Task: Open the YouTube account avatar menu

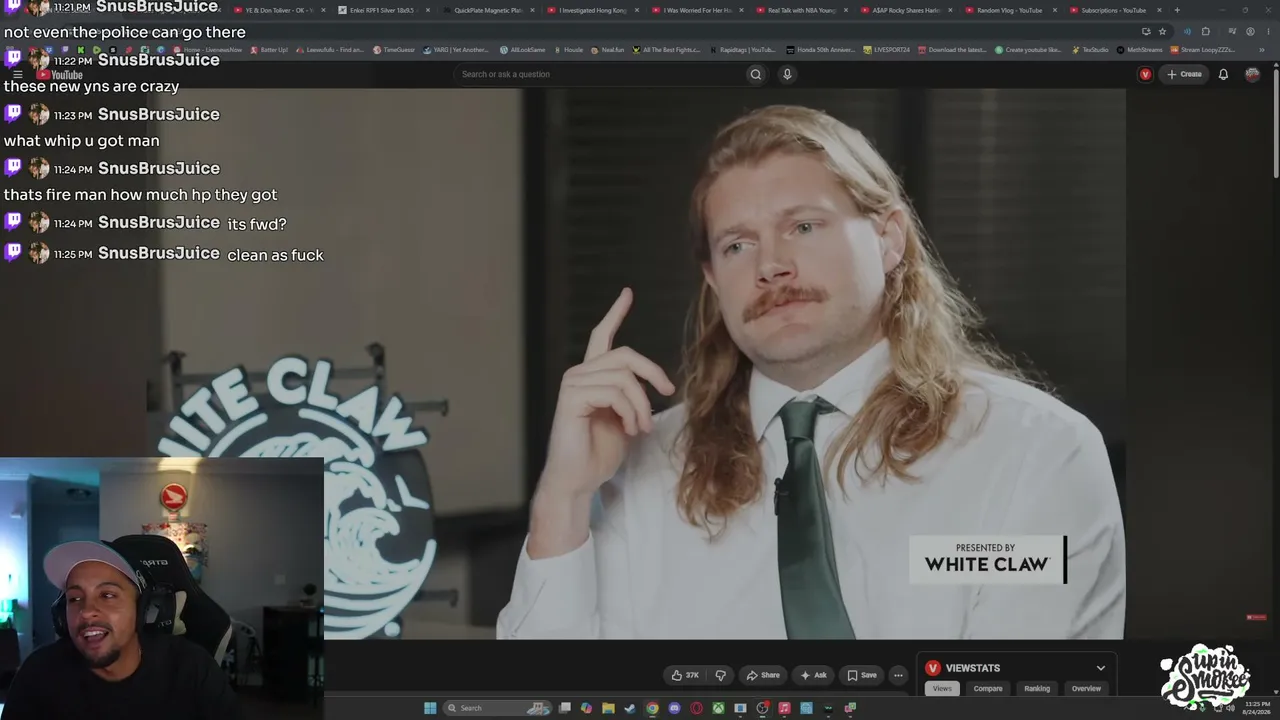Action: click(x=1252, y=74)
